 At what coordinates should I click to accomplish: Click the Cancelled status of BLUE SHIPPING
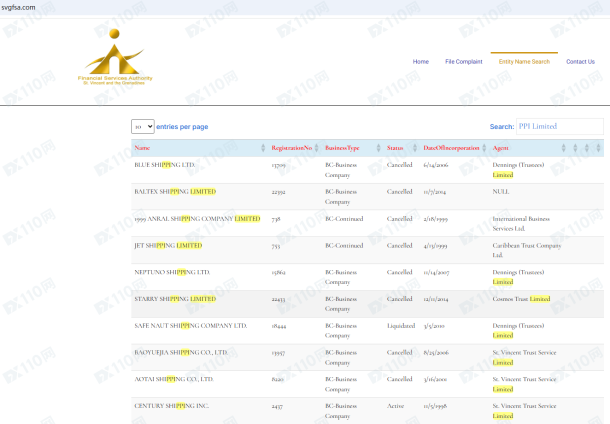(x=400, y=165)
